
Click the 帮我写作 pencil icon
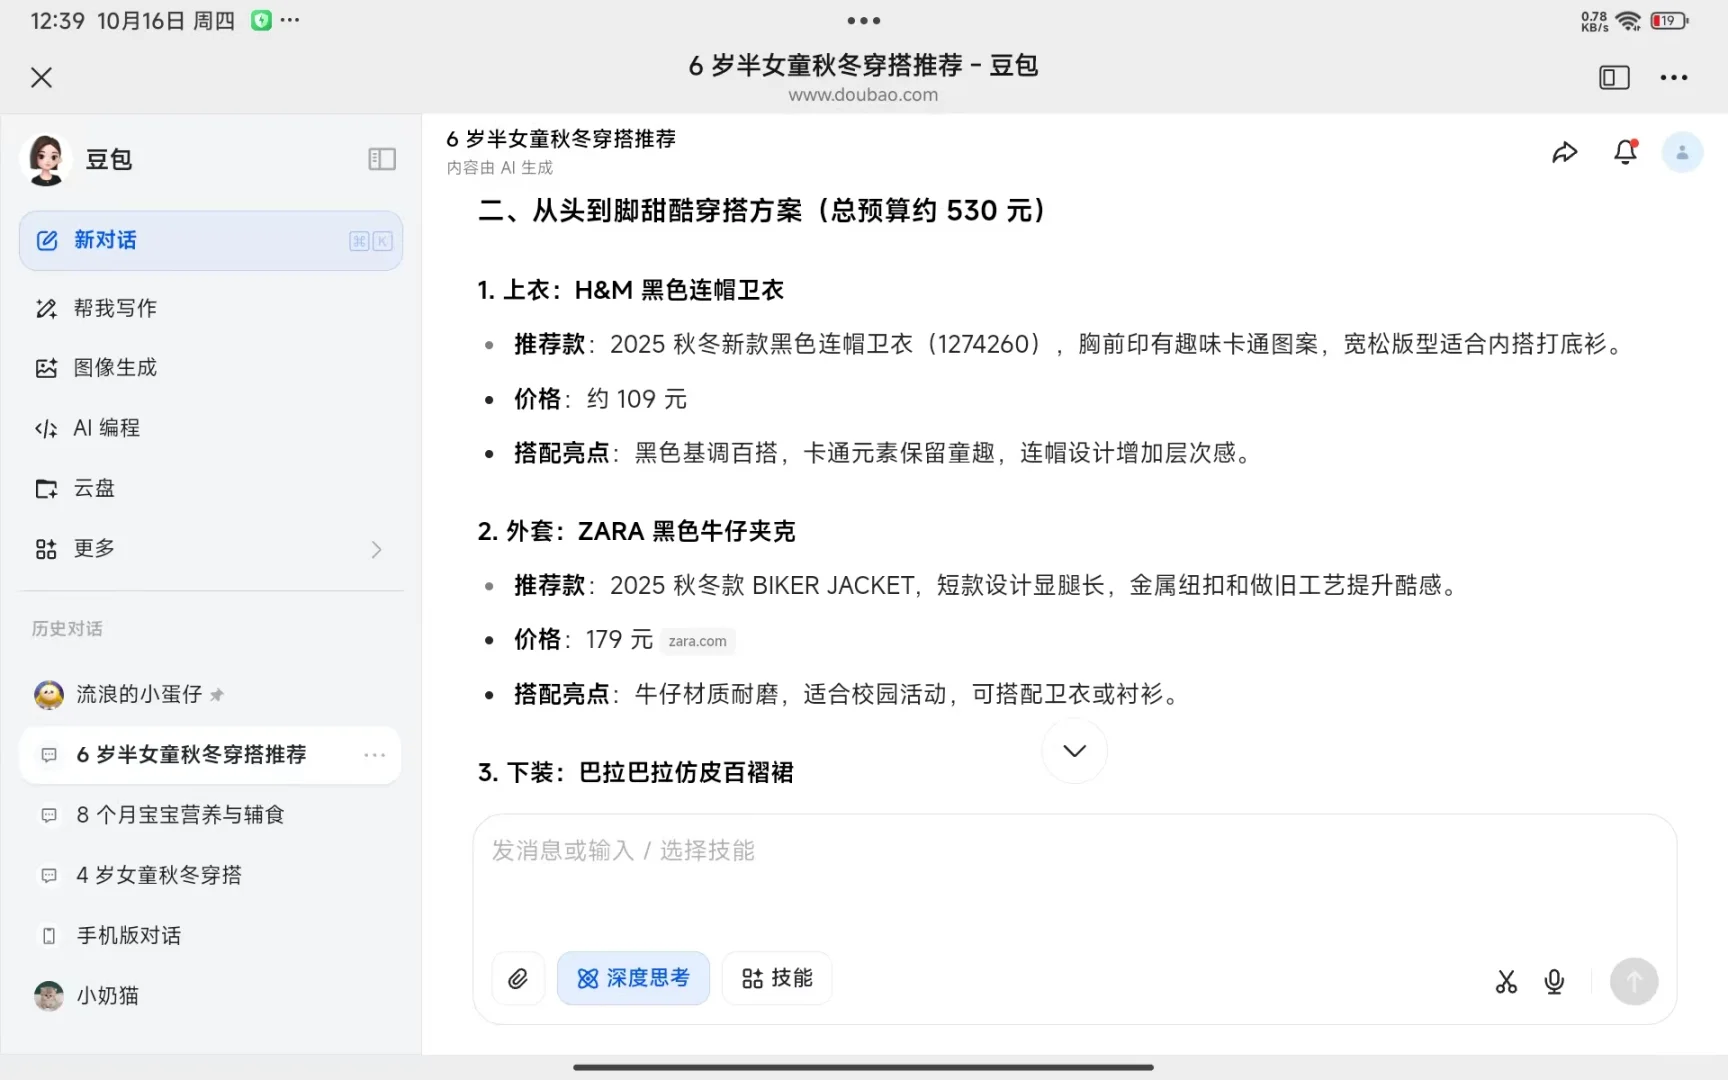[46, 308]
